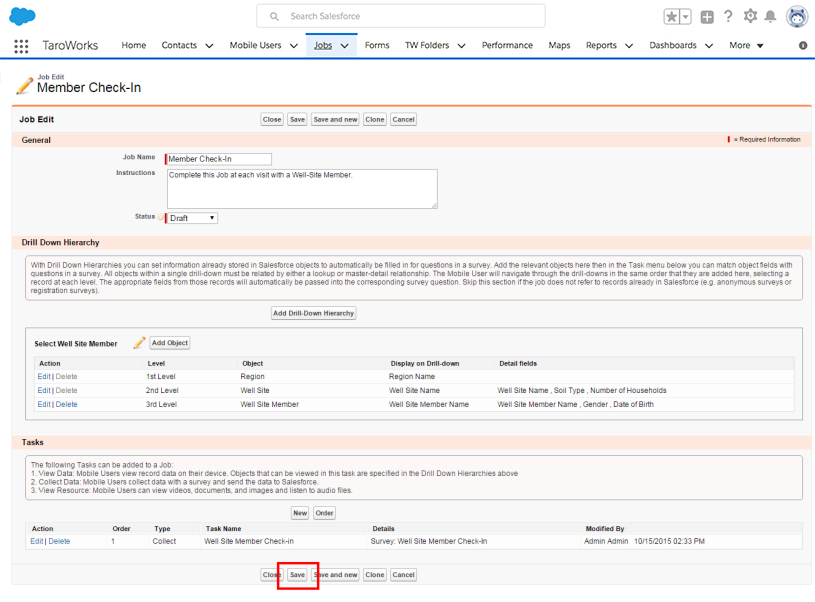This screenshot has height=602, width=815.
Task: Open the Notifications bell
Action: tap(770, 17)
